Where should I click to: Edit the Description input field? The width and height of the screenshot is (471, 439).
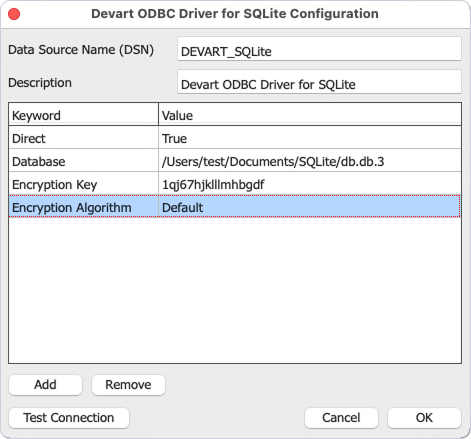[319, 82]
